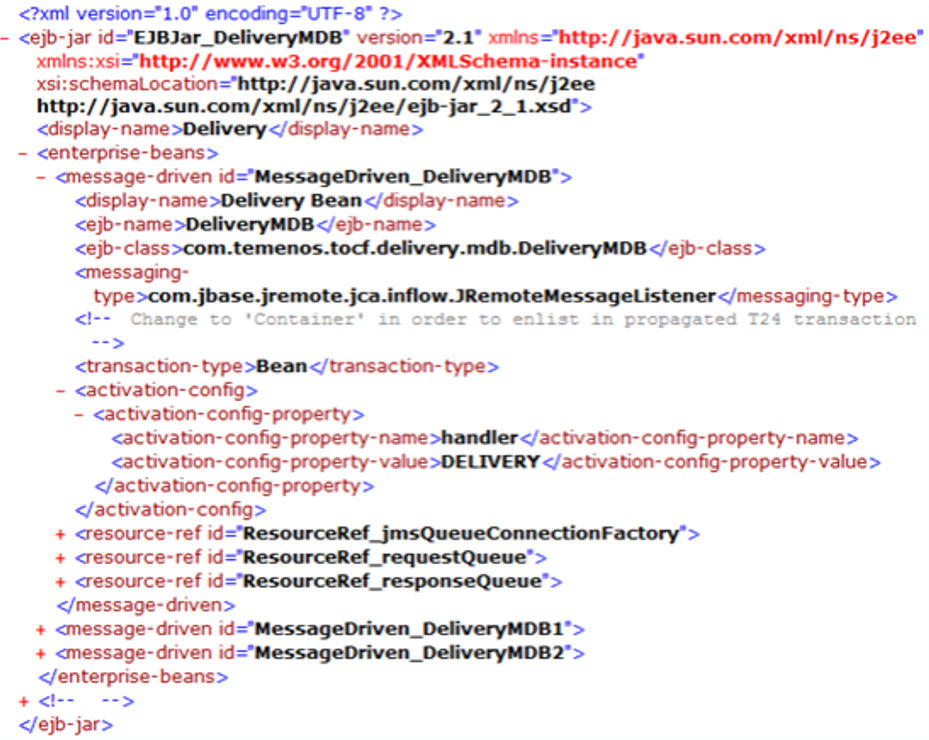Select the transaction-type value Bean

click(281, 366)
